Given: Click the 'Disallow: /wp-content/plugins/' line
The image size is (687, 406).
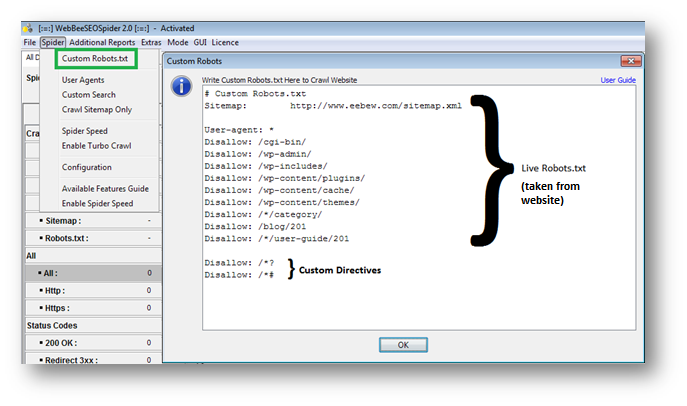Looking at the screenshot, I should 285,178.
